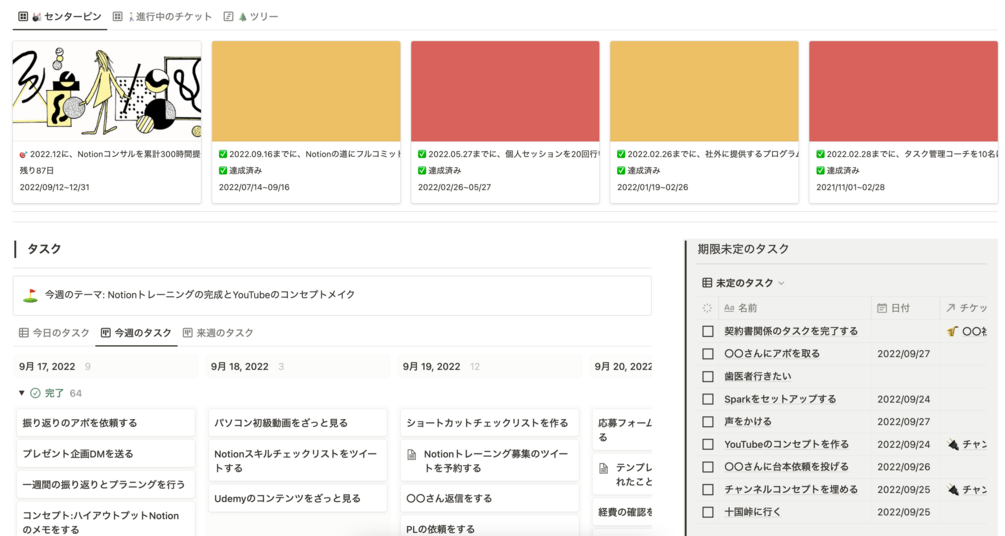Viewport: 1005px width, 536px height.
Task: Click page icon on Notionトレーニング募集 card
Action: (x=412, y=455)
